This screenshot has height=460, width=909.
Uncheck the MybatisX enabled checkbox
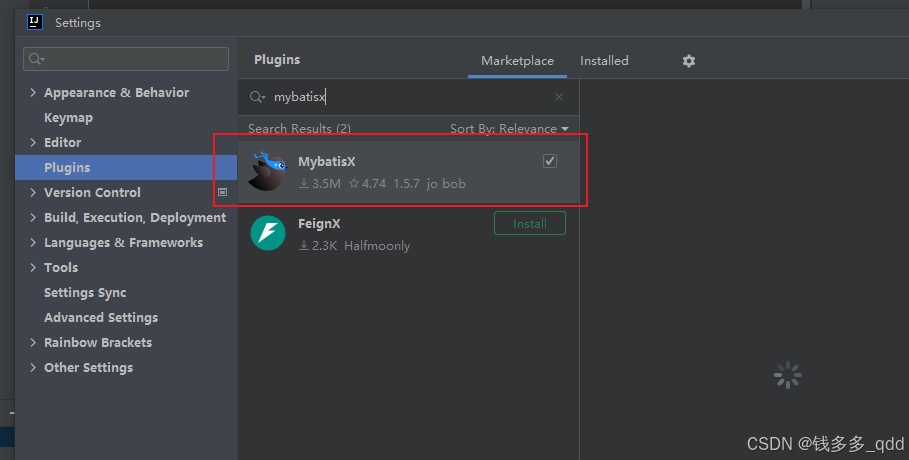click(x=550, y=161)
